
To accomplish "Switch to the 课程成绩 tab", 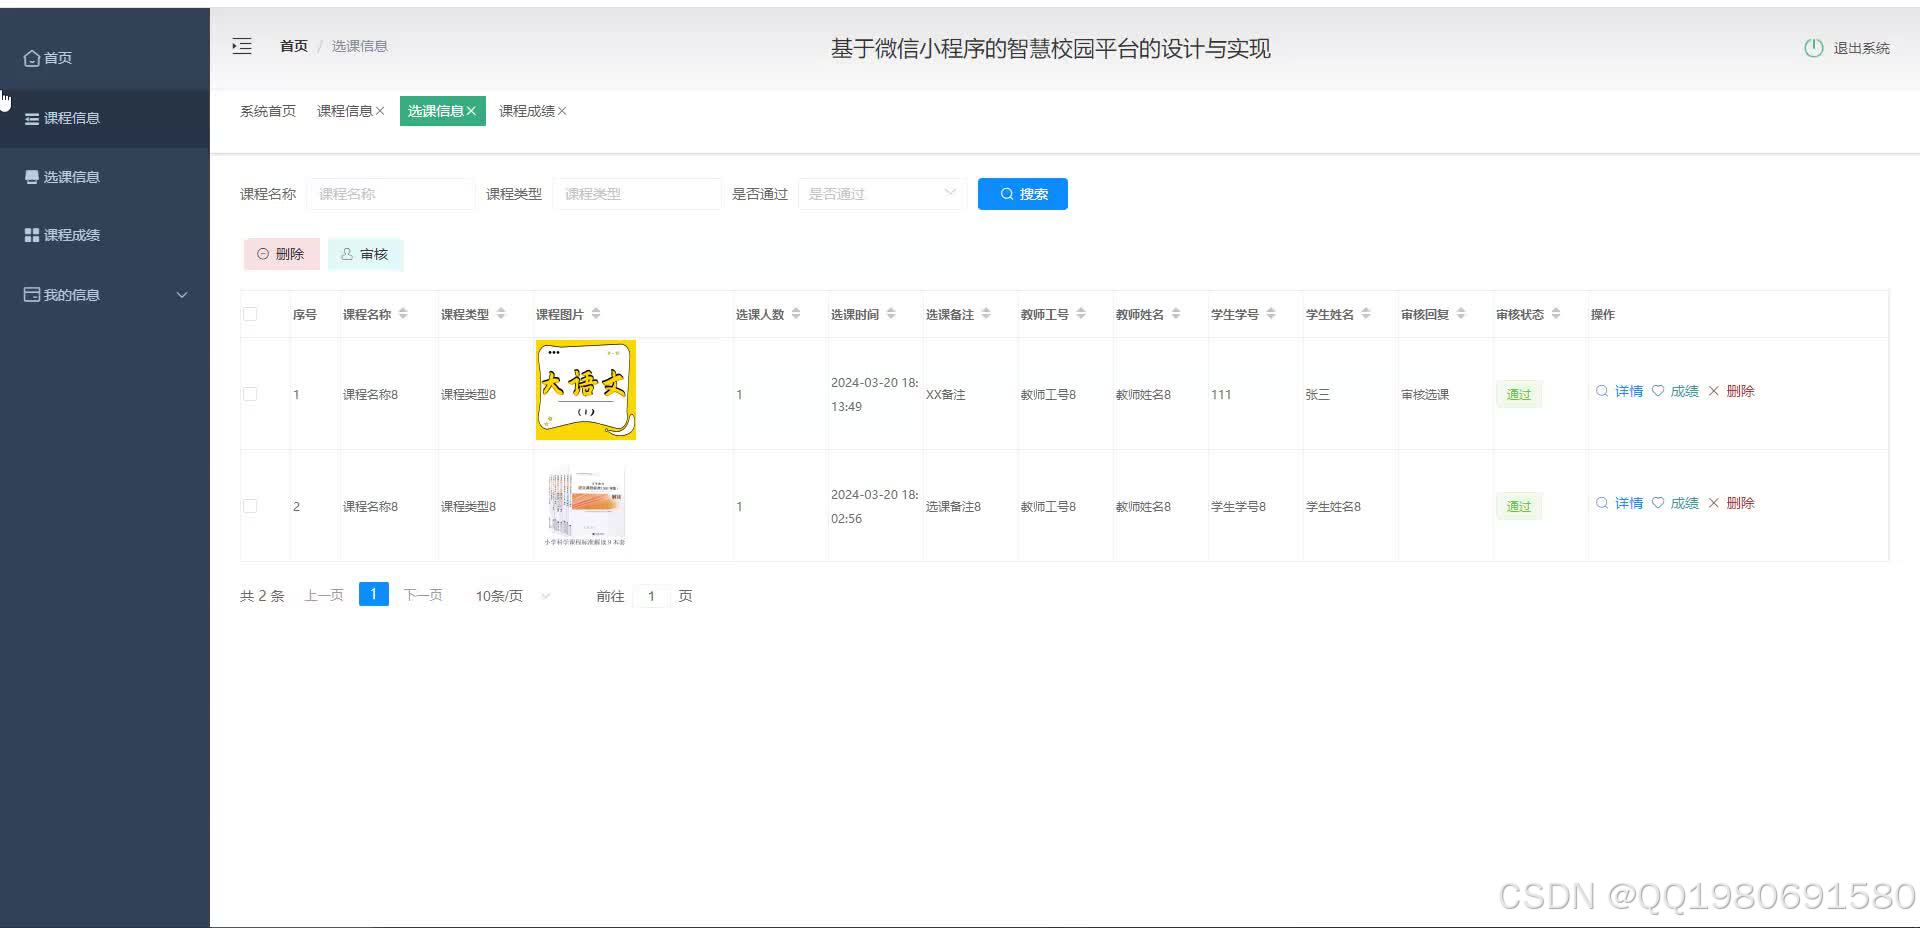I will (527, 111).
